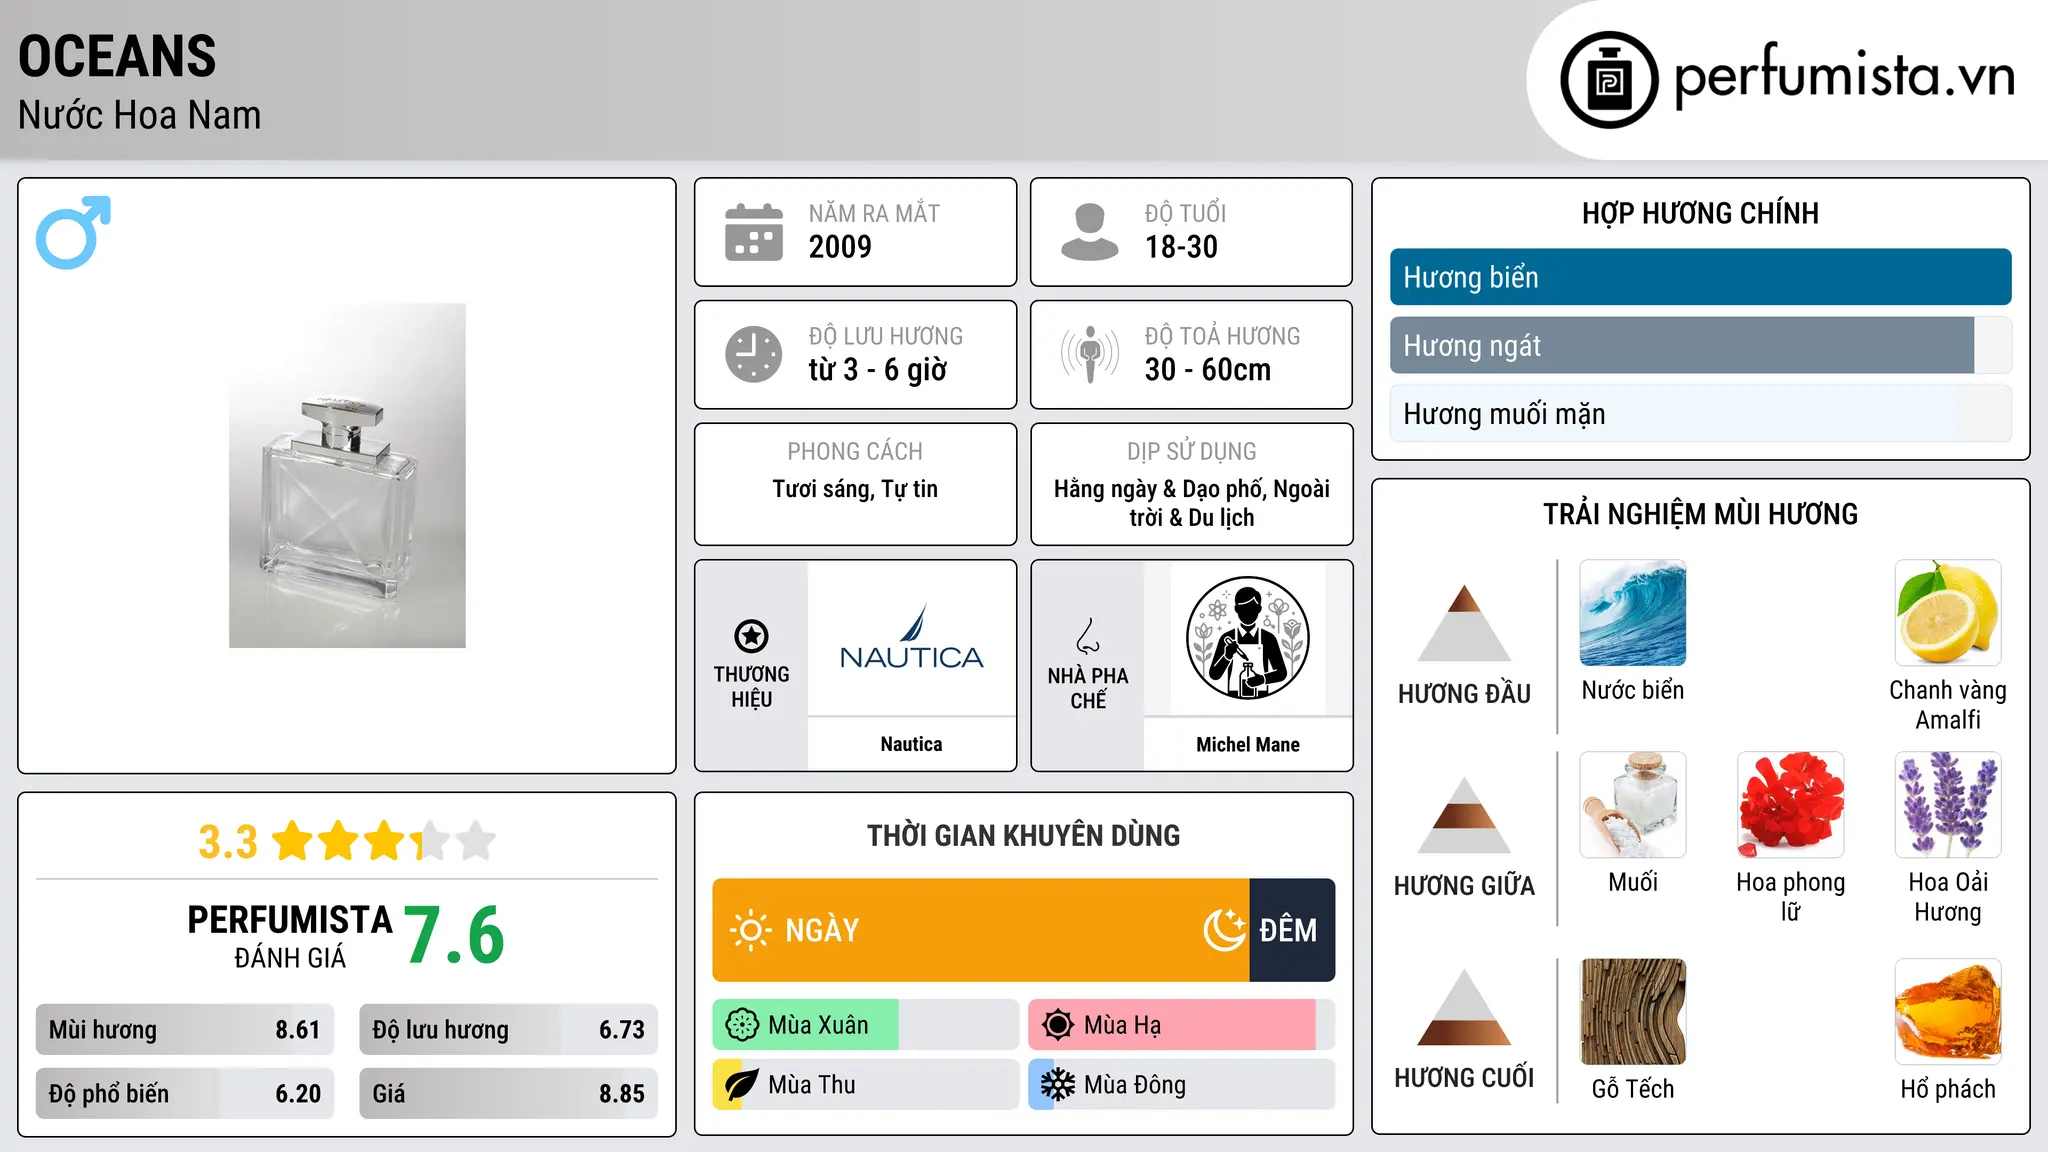Click the age range value 18-30
The image size is (2048, 1152).
tap(1181, 247)
